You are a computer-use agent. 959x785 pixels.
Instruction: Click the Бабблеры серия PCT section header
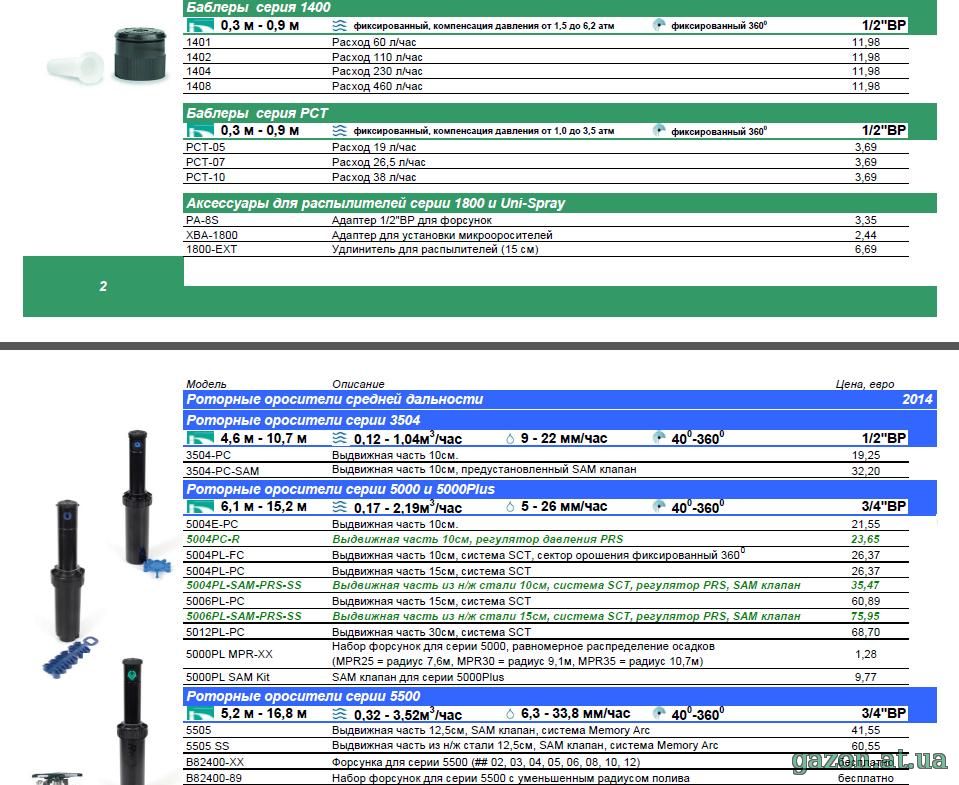(x=560, y=113)
